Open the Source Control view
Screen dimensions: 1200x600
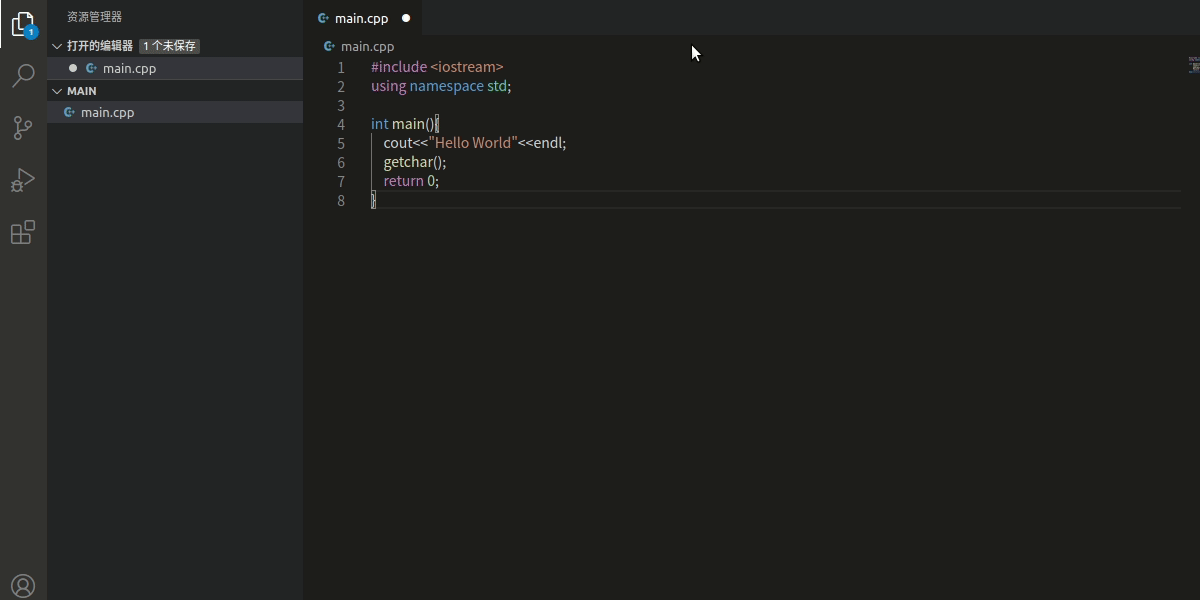click(23, 128)
